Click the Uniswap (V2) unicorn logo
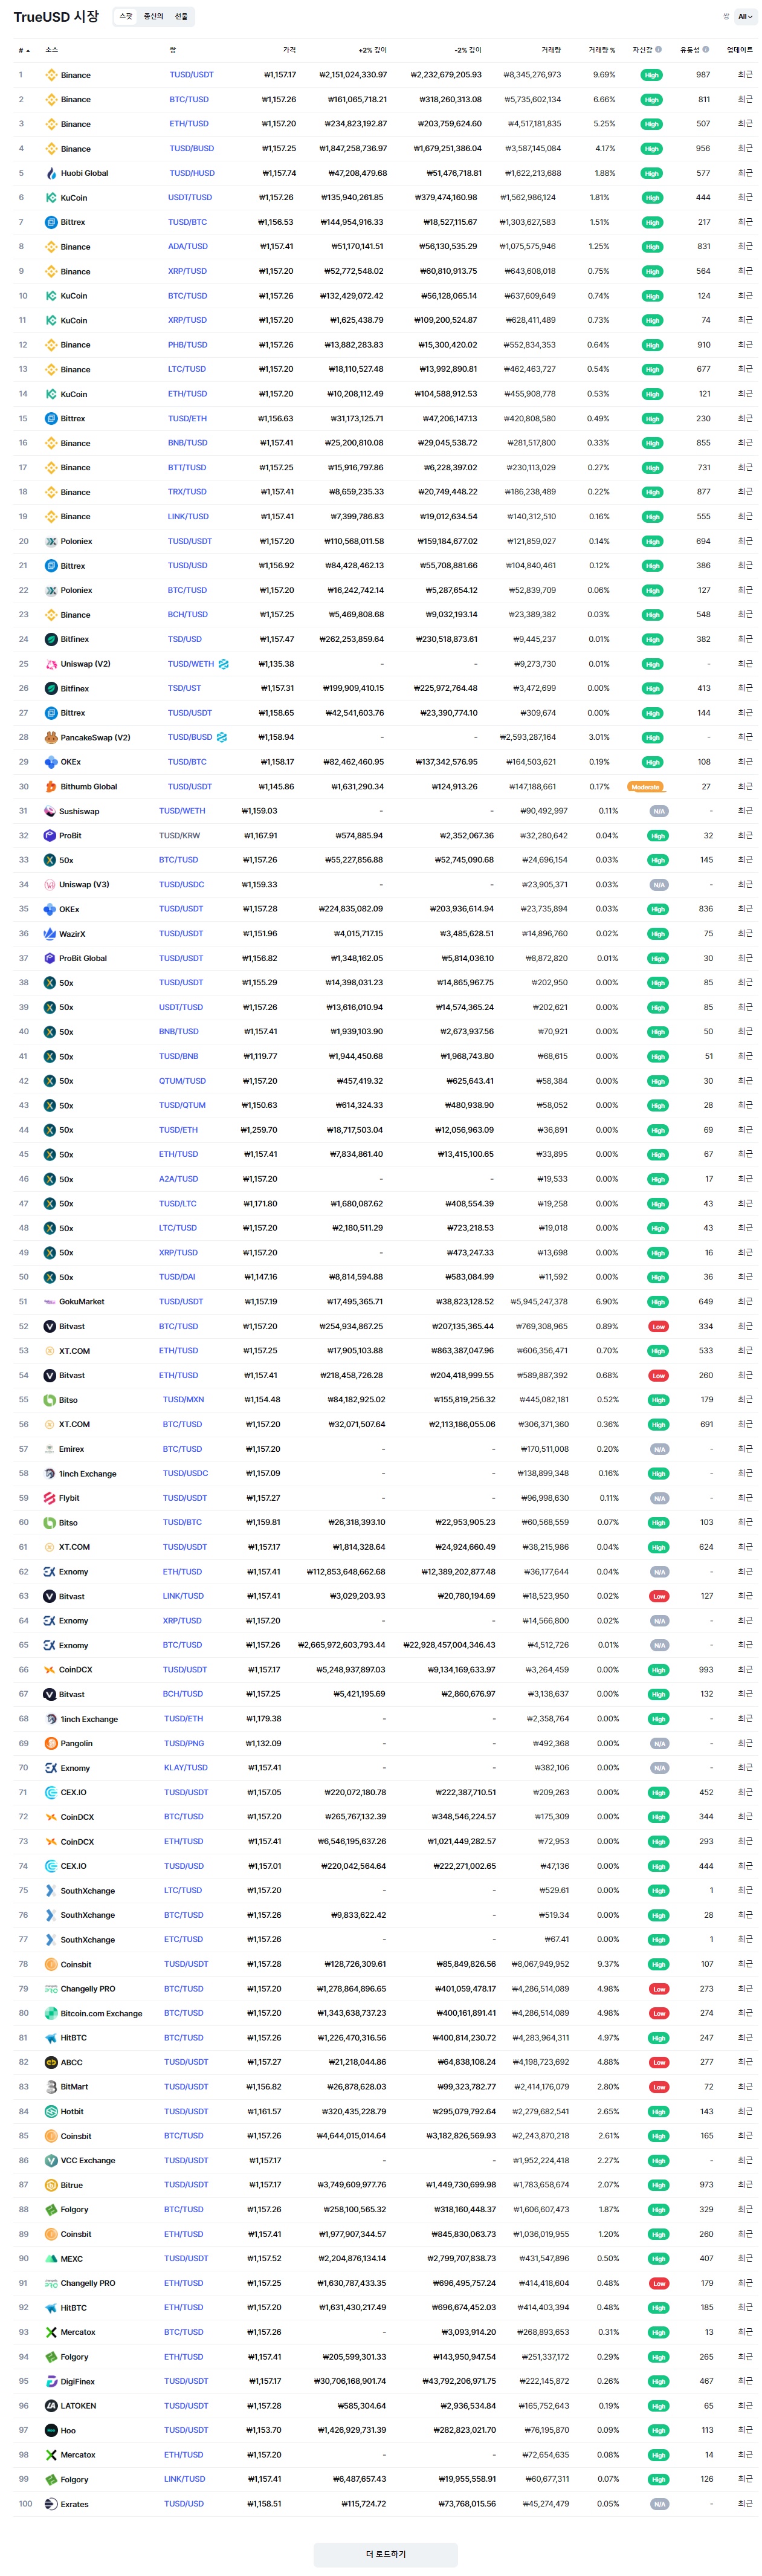The image size is (762, 2576). pos(51,664)
